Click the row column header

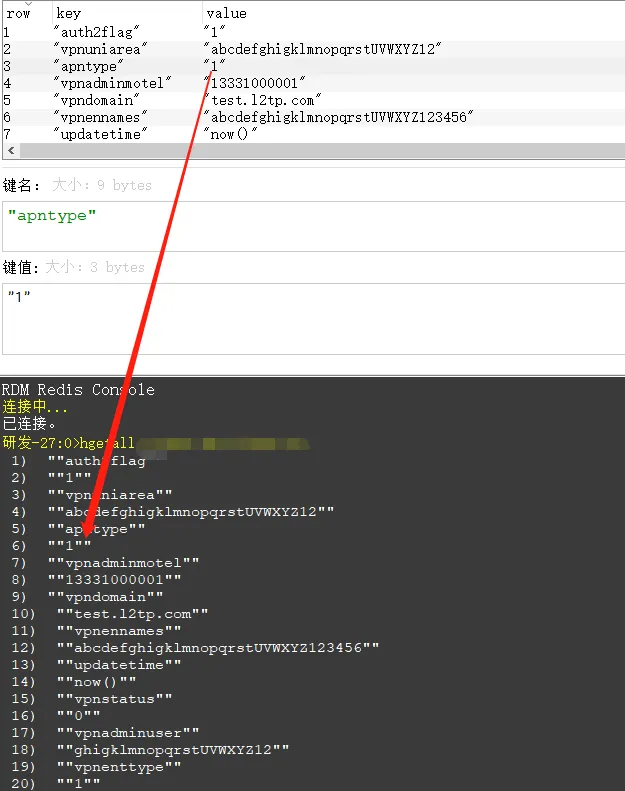coord(18,14)
